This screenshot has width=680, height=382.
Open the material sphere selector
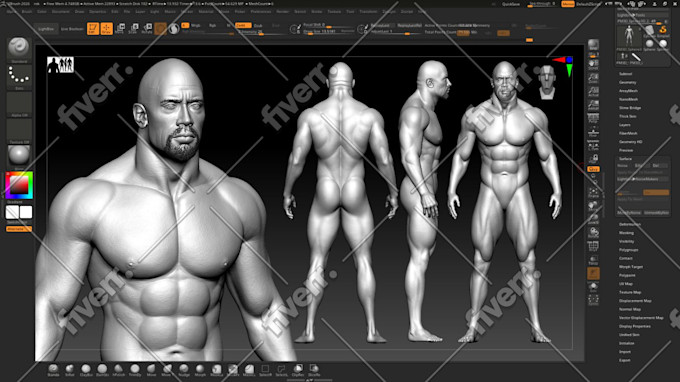pyautogui.click(x=19, y=156)
